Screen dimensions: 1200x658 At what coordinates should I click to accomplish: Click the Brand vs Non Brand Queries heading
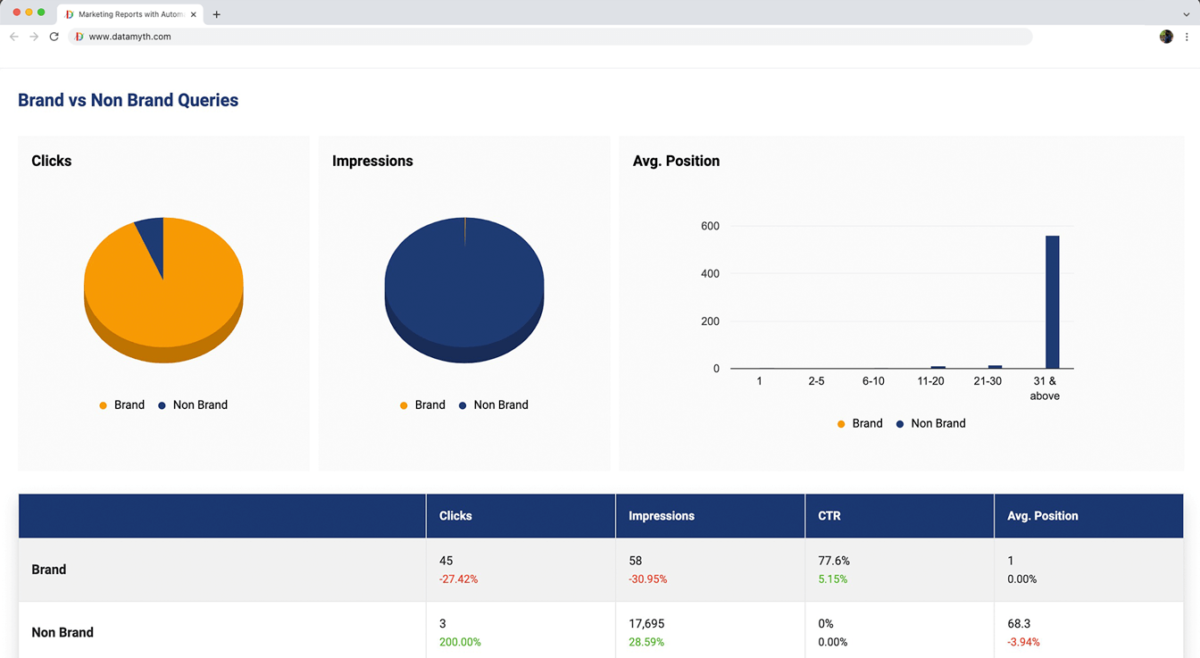click(x=127, y=100)
